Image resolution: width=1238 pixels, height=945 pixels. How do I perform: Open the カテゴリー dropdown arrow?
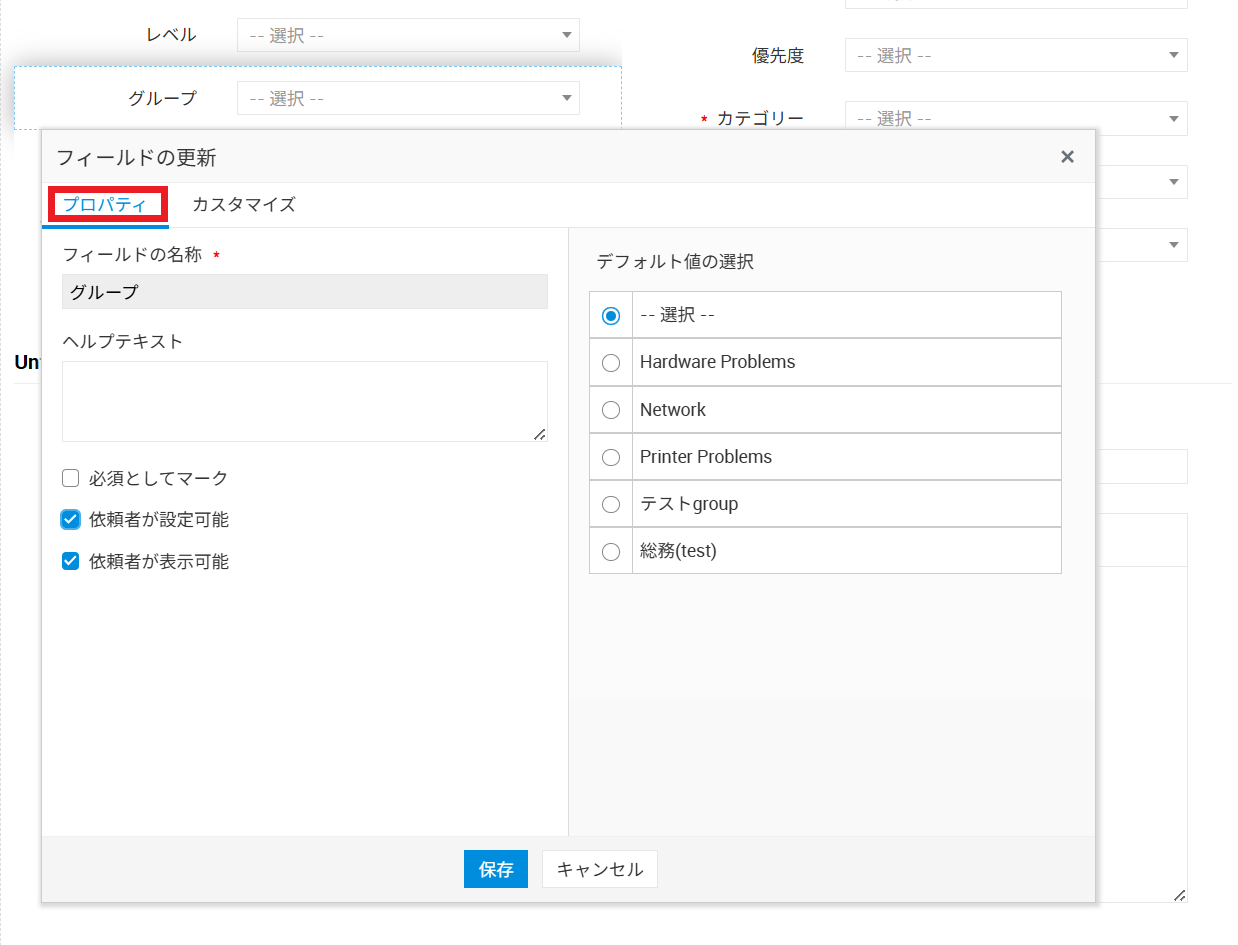point(1173,119)
